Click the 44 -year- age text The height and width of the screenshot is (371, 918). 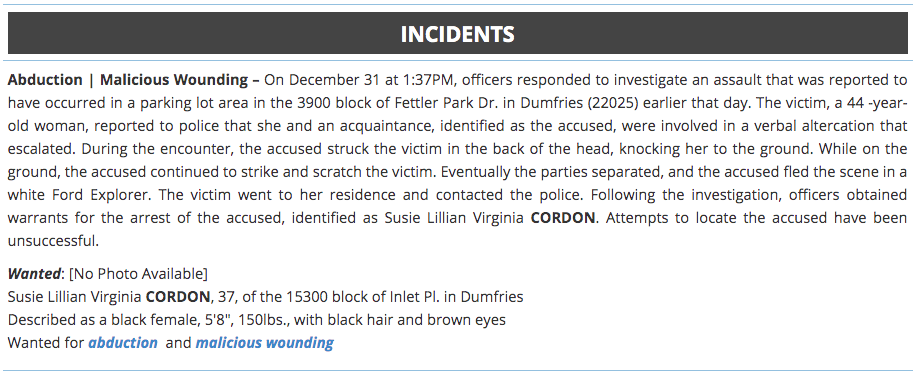pyautogui.click(x=878, y=103)
